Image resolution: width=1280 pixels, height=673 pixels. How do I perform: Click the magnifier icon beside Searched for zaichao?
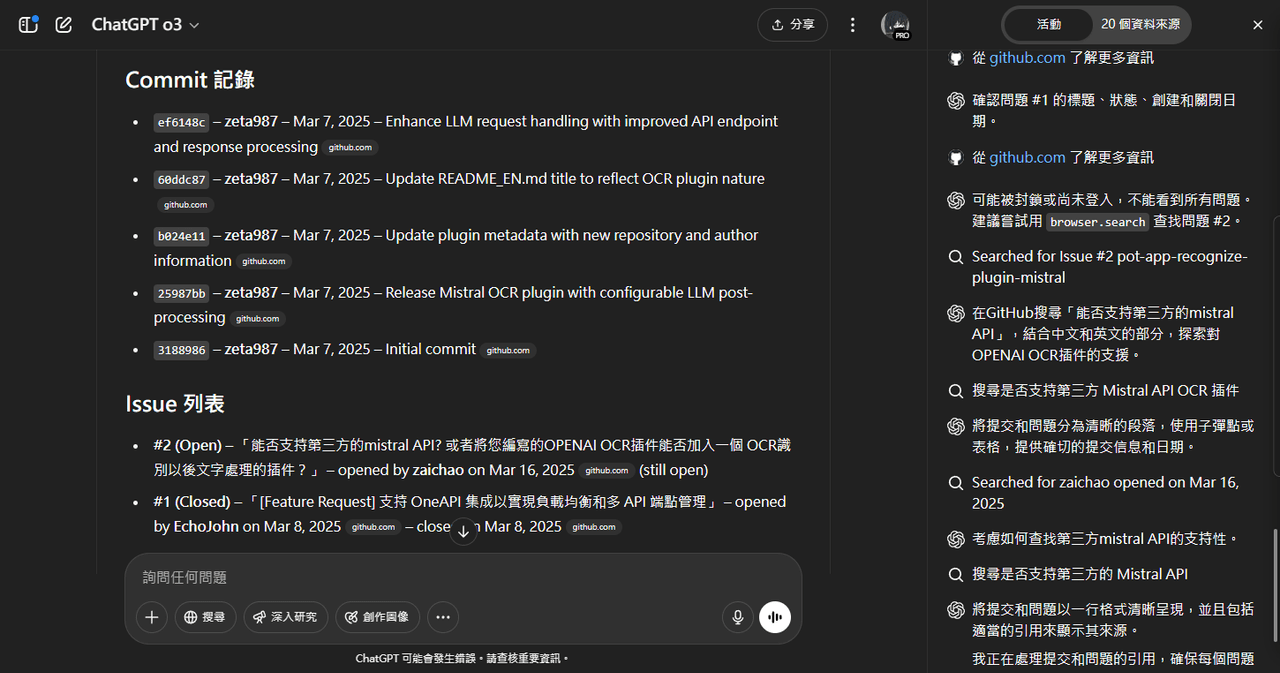tap(955, 482)
